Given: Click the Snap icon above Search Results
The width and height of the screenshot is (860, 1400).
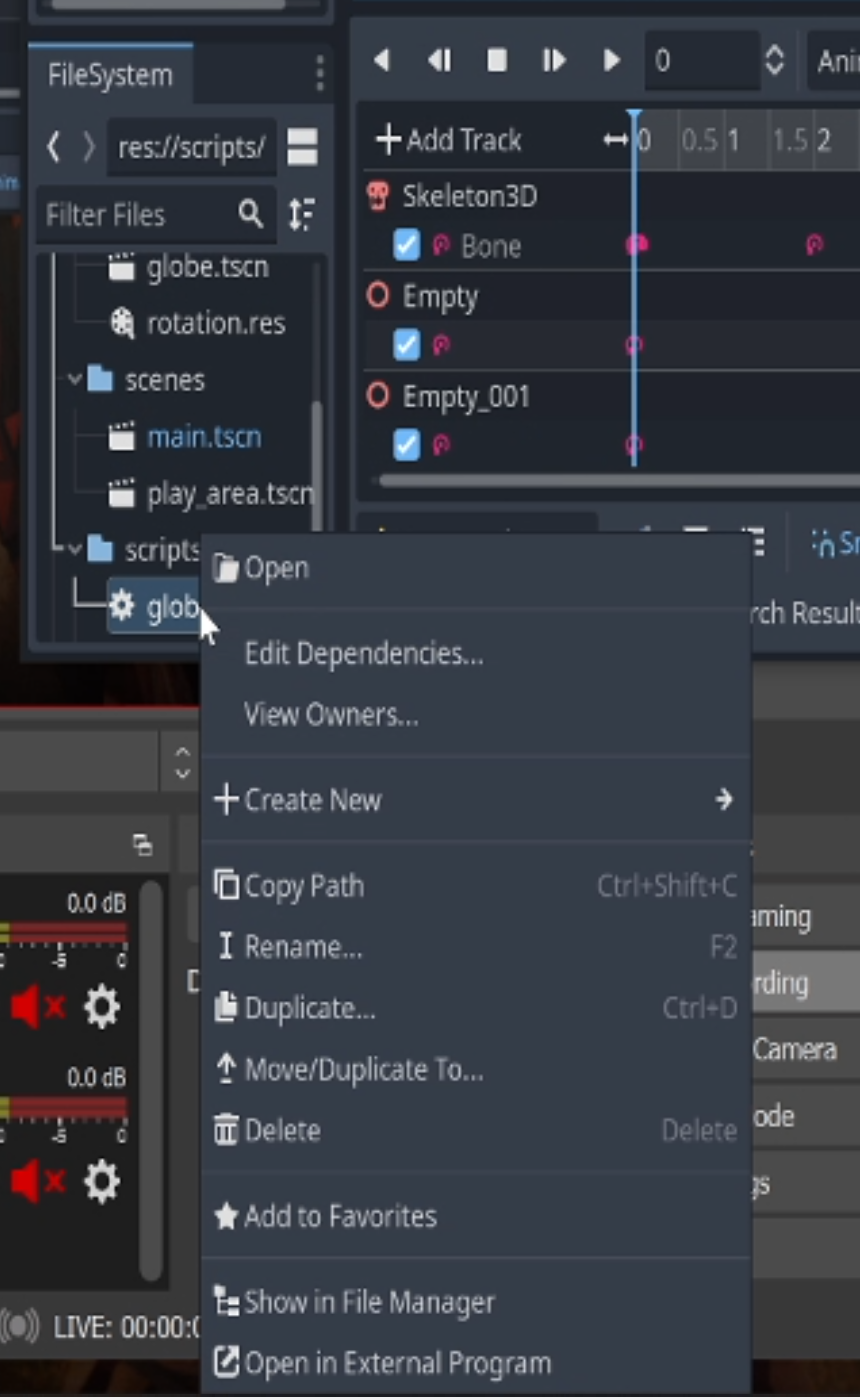Looking at the screenshot, I should (824, 543).
